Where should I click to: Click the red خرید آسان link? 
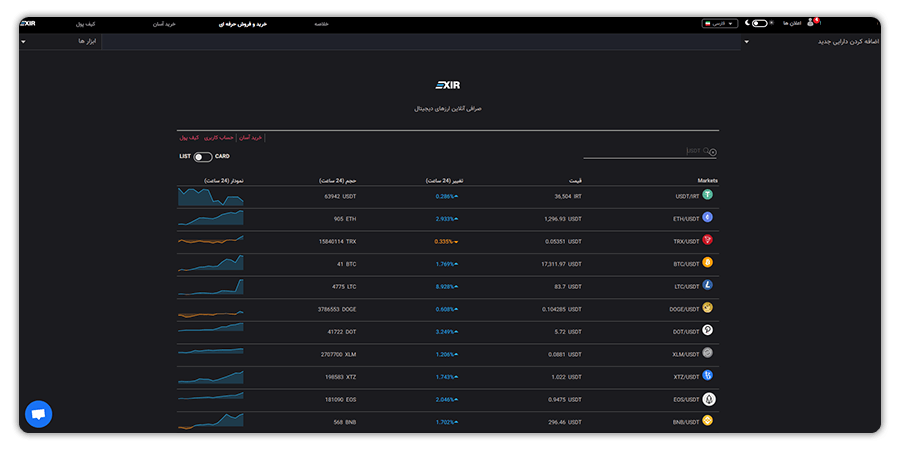pyautogui.click(x=251, y=138)
